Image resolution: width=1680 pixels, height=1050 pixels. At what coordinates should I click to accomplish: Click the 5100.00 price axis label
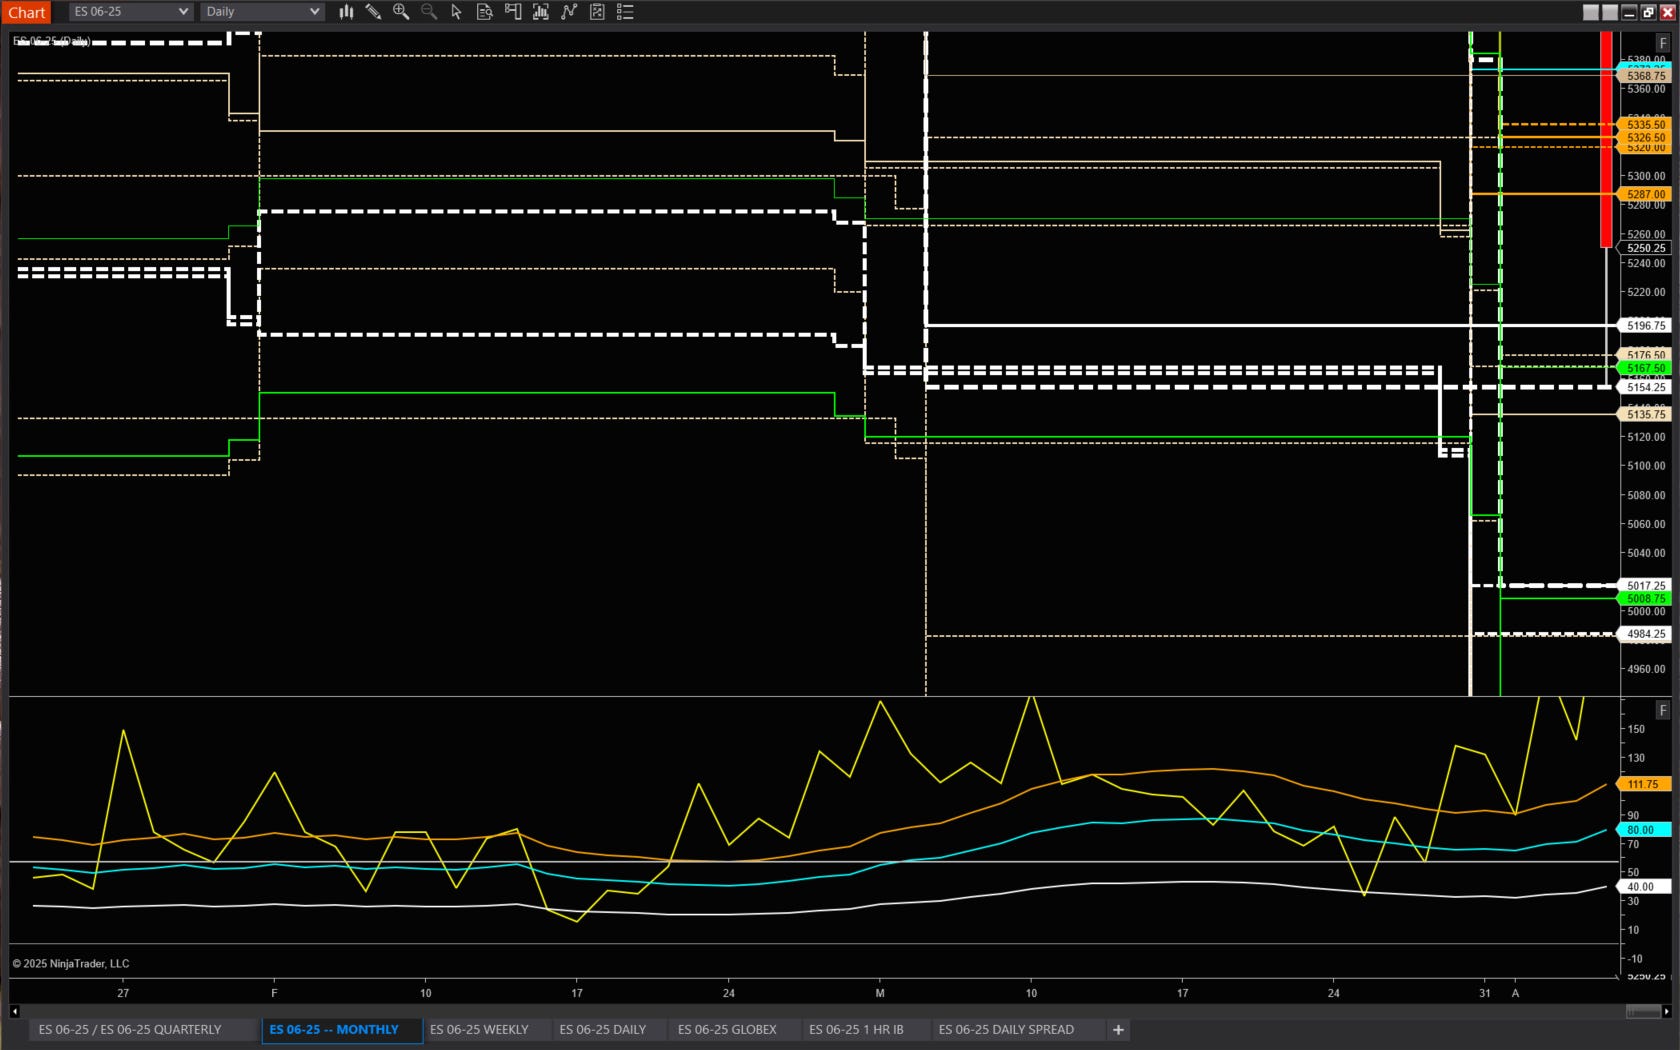1646,466
